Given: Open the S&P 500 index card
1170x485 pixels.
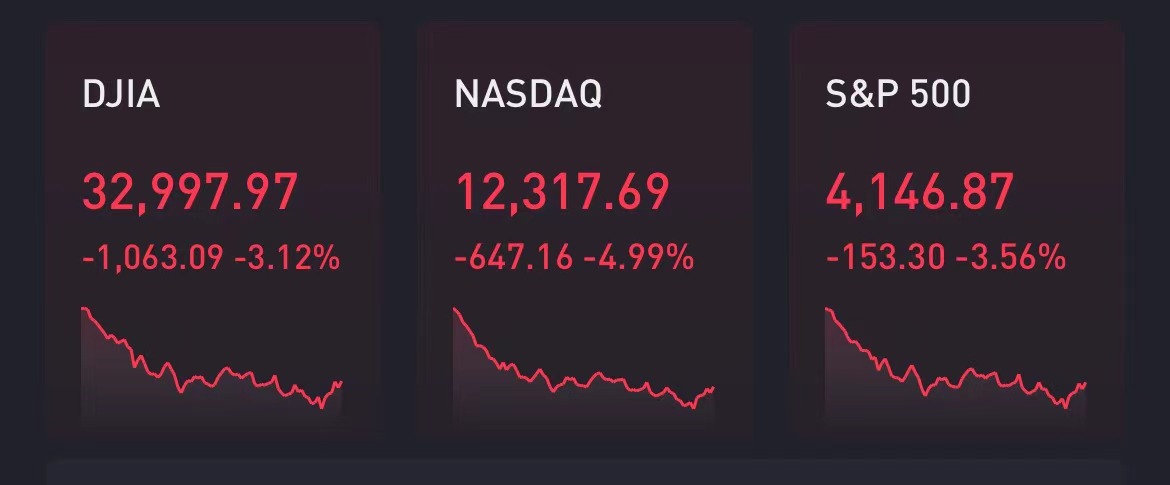Looking at the screenshot, I should click(958, 230).
